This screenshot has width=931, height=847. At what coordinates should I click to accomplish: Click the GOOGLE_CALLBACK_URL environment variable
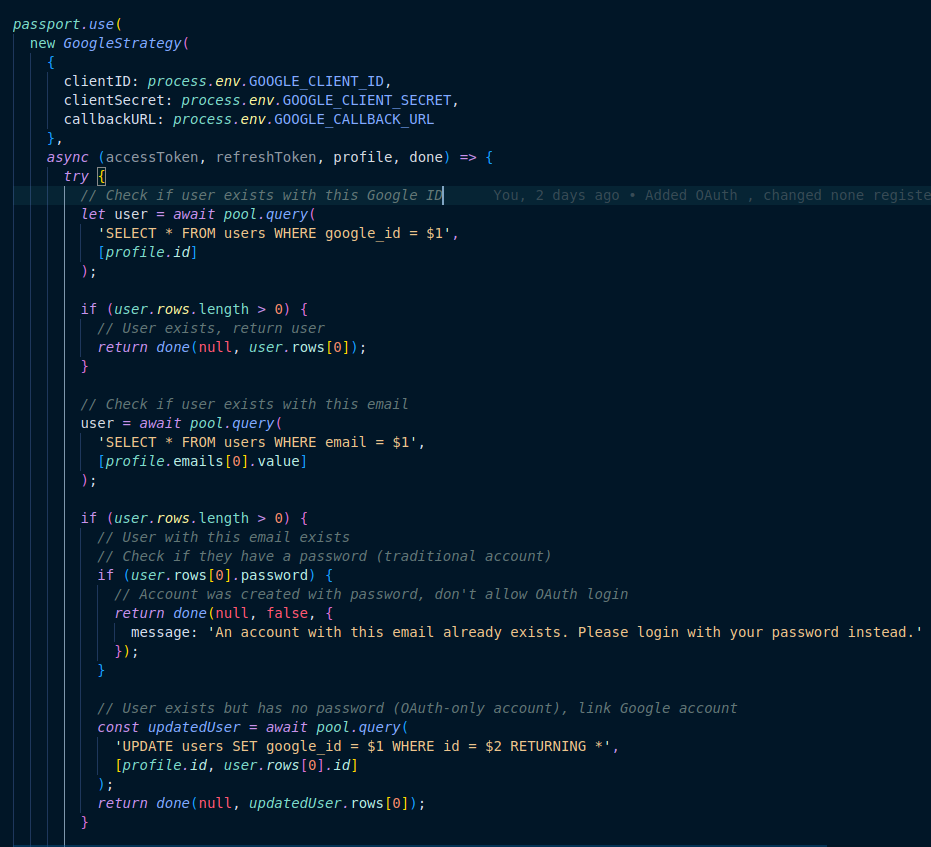click(x=353, y=119)
